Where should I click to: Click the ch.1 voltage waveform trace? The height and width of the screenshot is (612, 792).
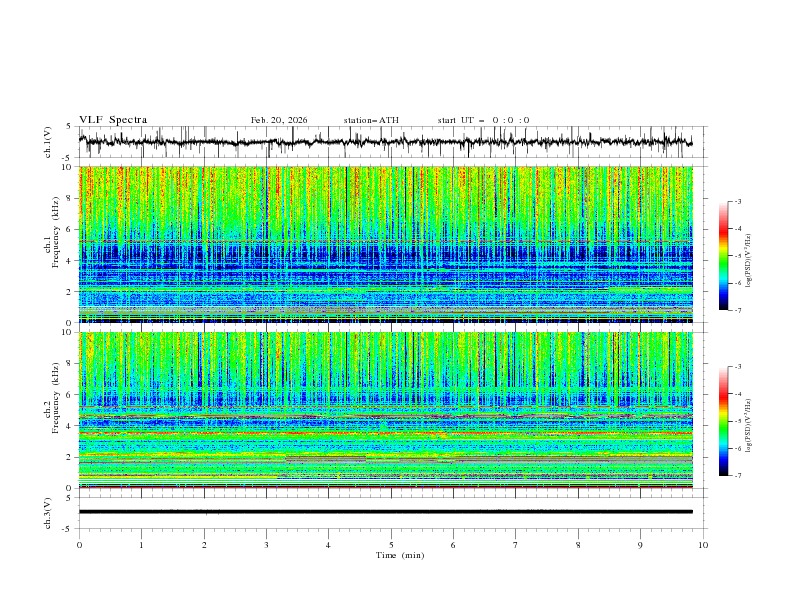[x=385, y=142]
